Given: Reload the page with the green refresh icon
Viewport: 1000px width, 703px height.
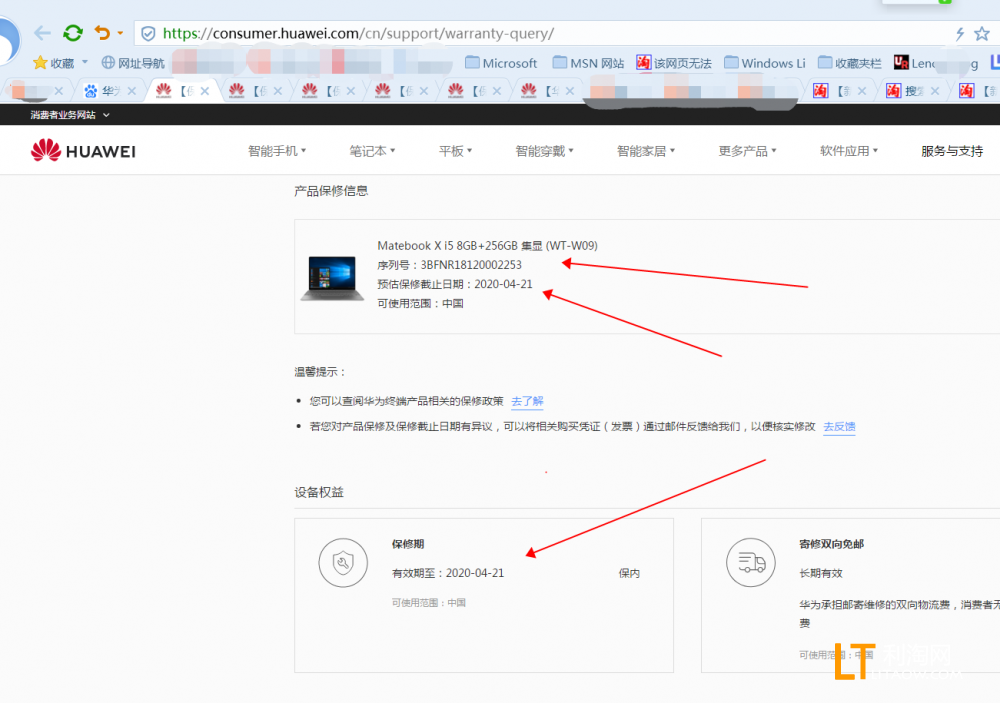Looking at the screenshot, I should coord(73,33).
